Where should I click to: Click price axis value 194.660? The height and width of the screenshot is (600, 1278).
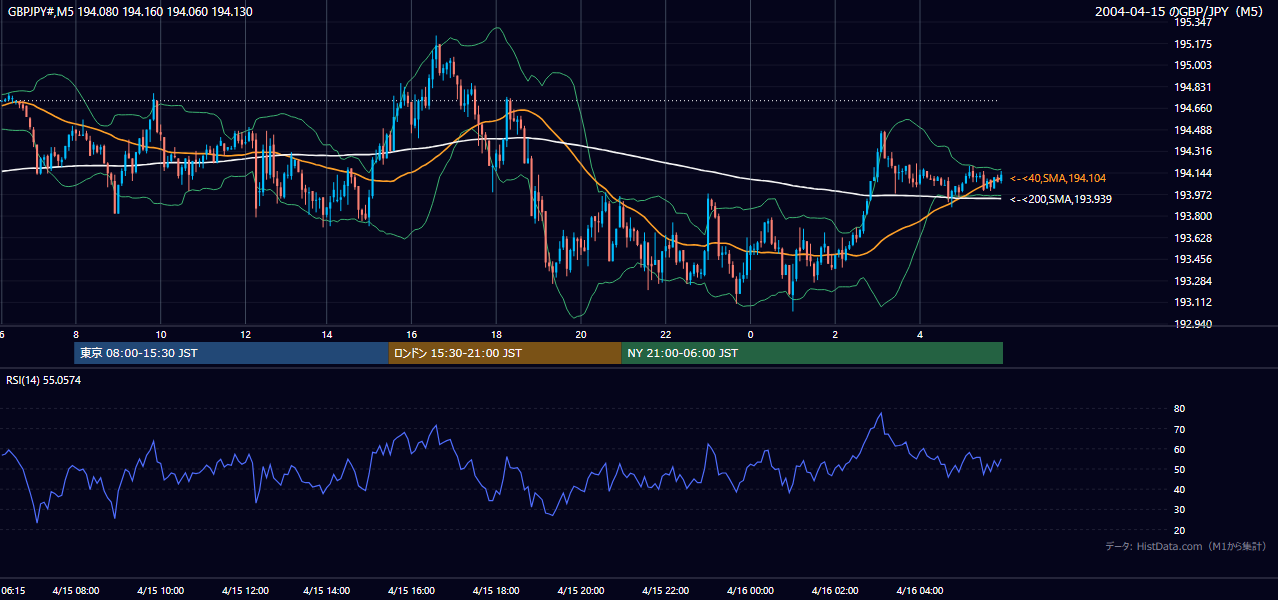(1193, 108)
